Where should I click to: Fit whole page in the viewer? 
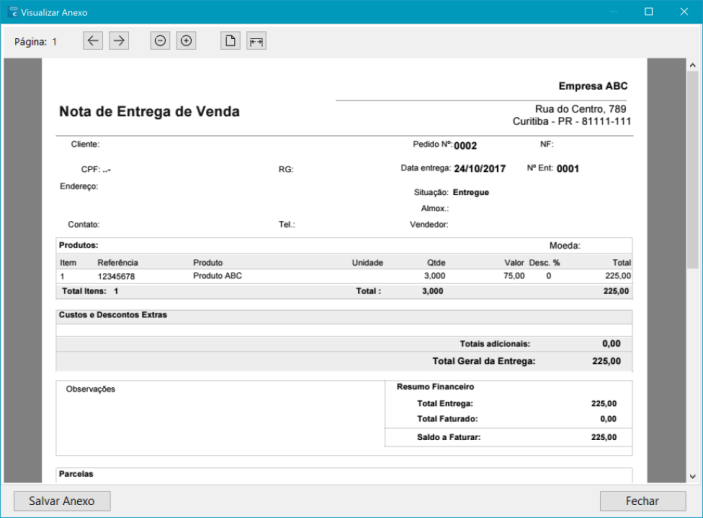tap(230, 41)
